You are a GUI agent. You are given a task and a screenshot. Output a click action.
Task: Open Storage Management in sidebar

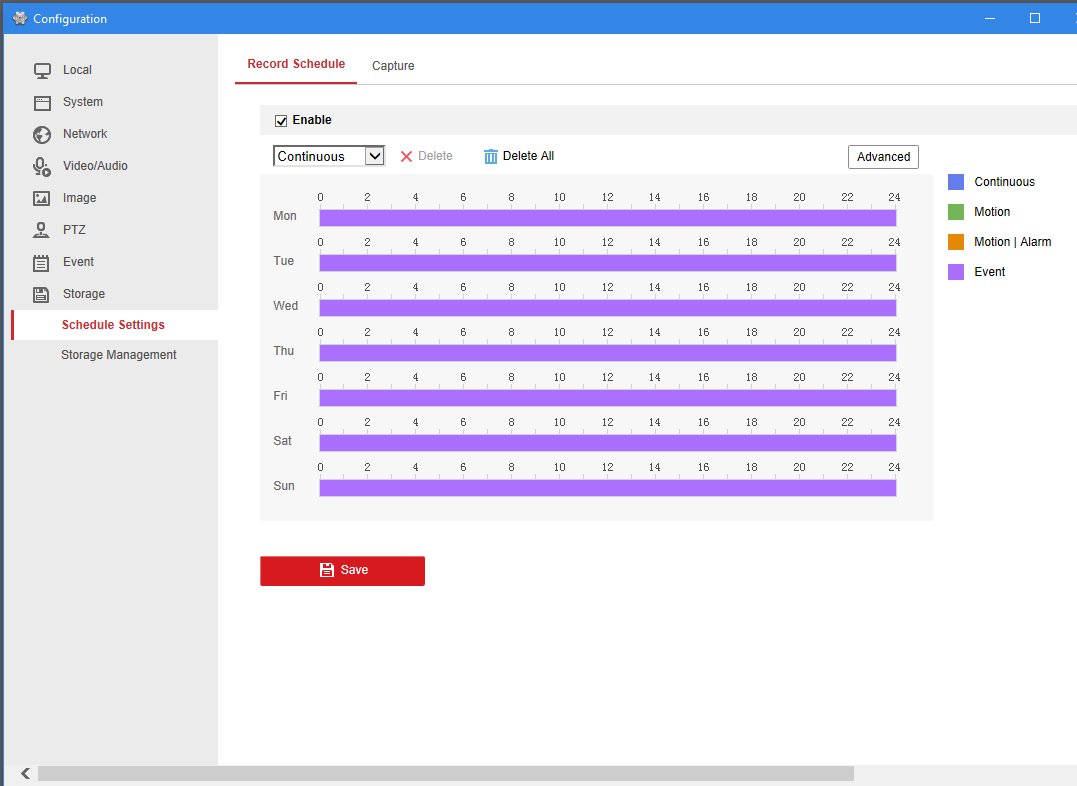coord(118,355)
